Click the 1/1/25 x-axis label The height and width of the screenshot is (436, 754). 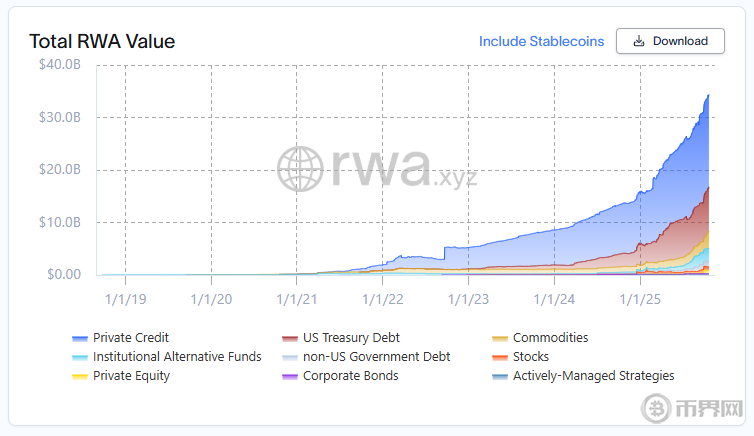(640, 298)
